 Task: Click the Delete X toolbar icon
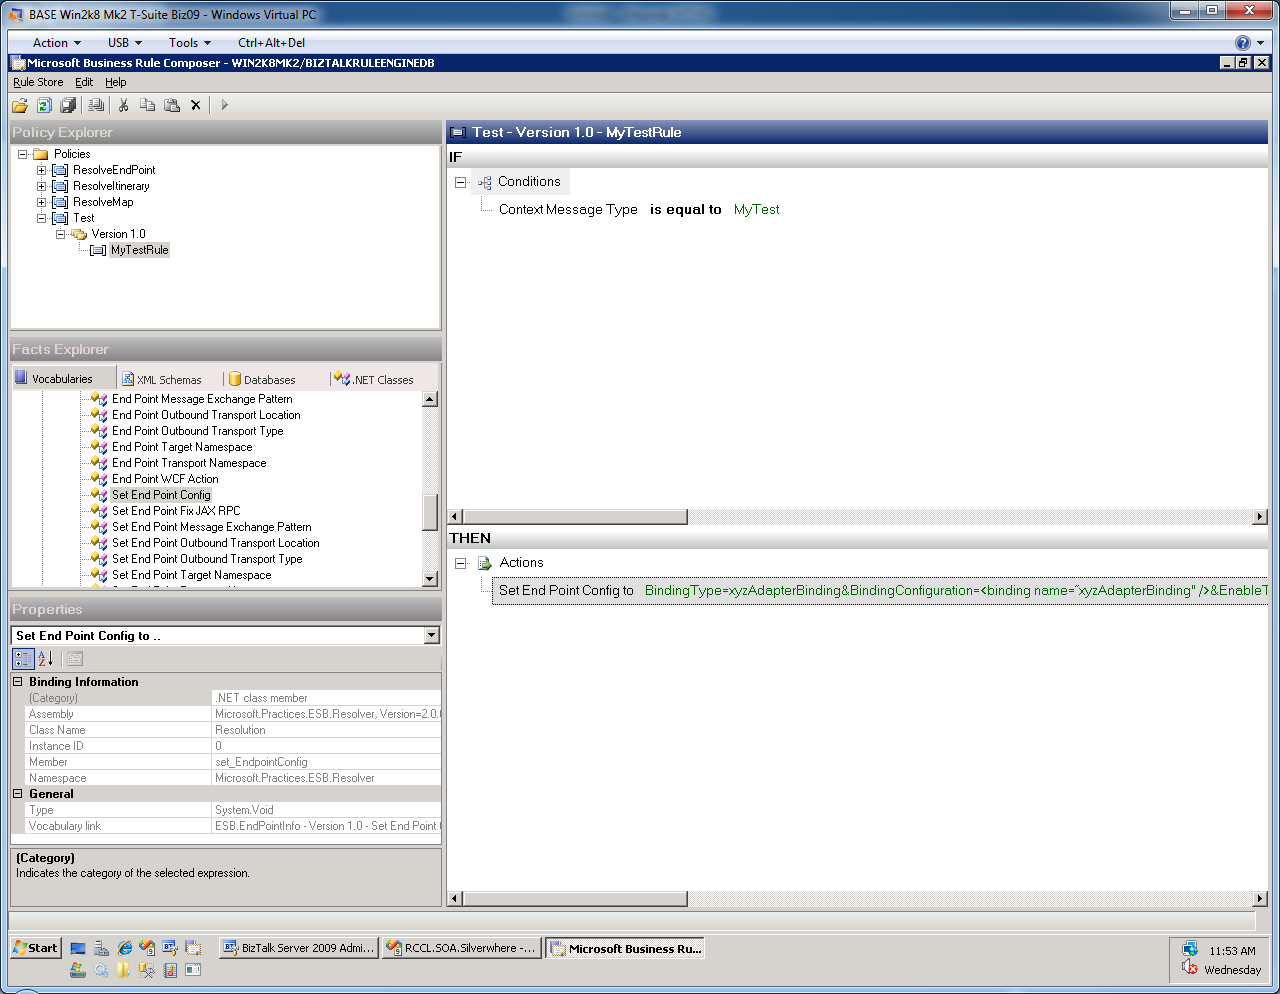(x=196, y=105)
